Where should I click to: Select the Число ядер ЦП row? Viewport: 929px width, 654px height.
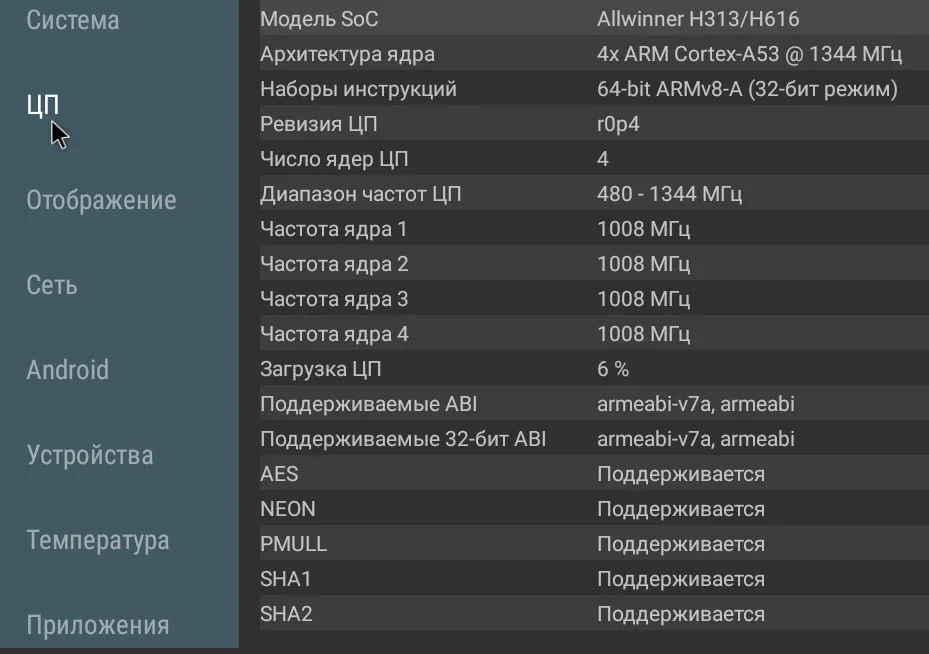(x=586, y=159)
